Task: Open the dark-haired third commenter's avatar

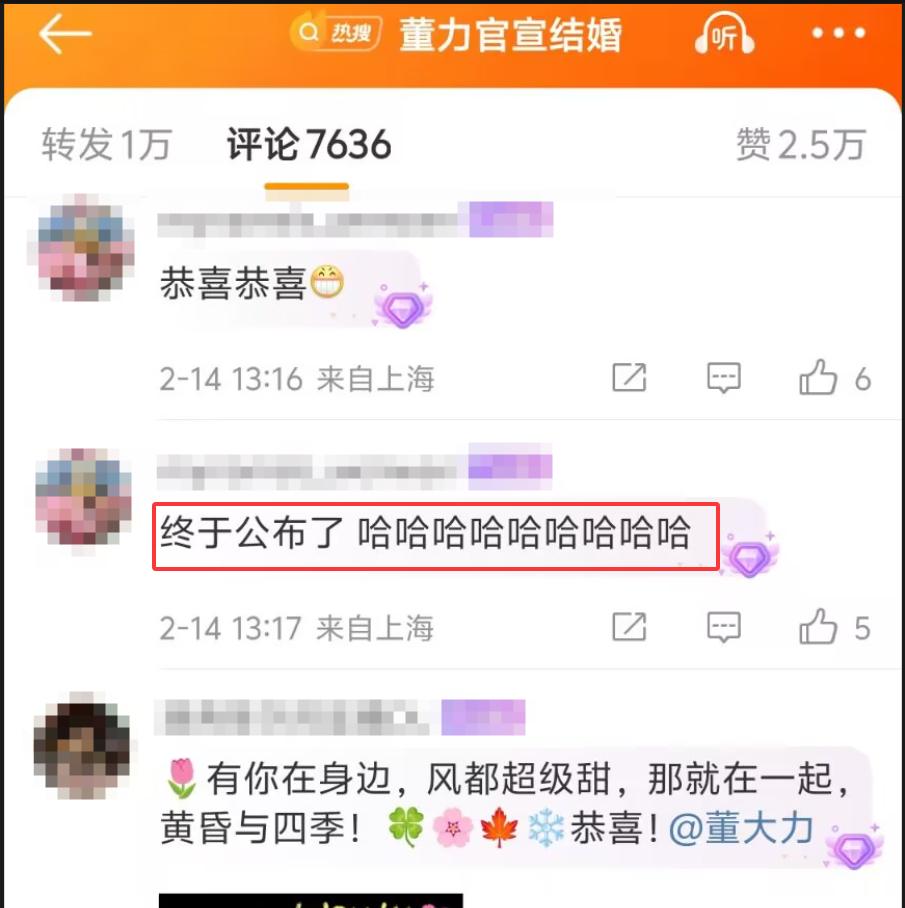Action: (x=82, y=746)
